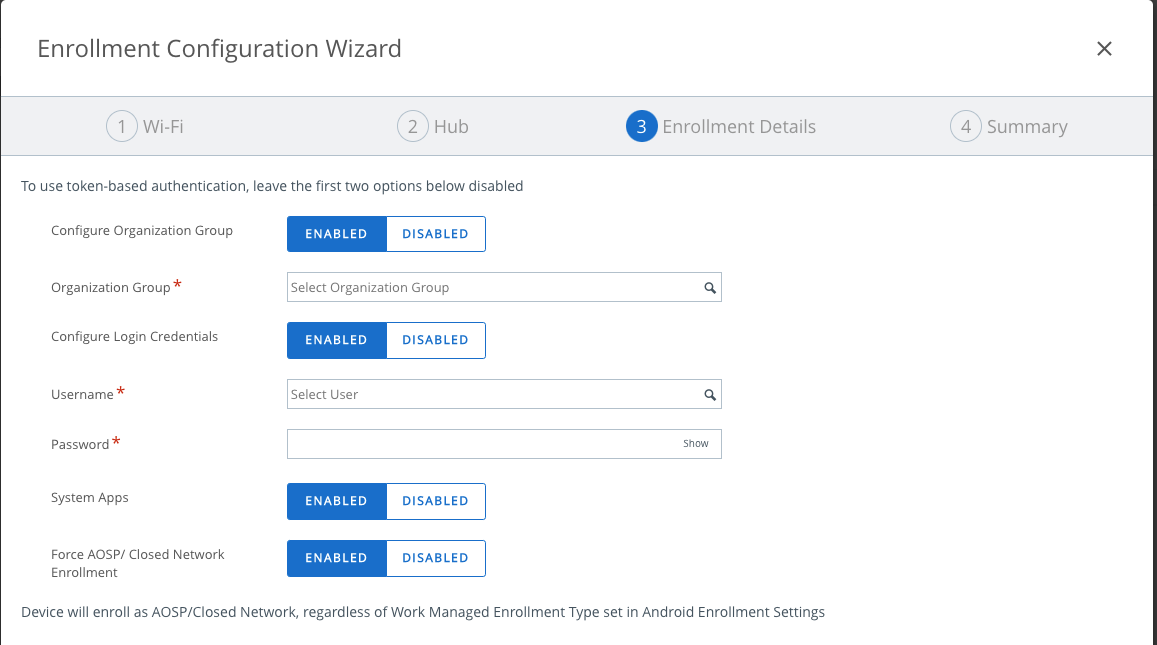This screenshot has height=645, width=1157.
Task: Disable System Apps
Action: 436,501
